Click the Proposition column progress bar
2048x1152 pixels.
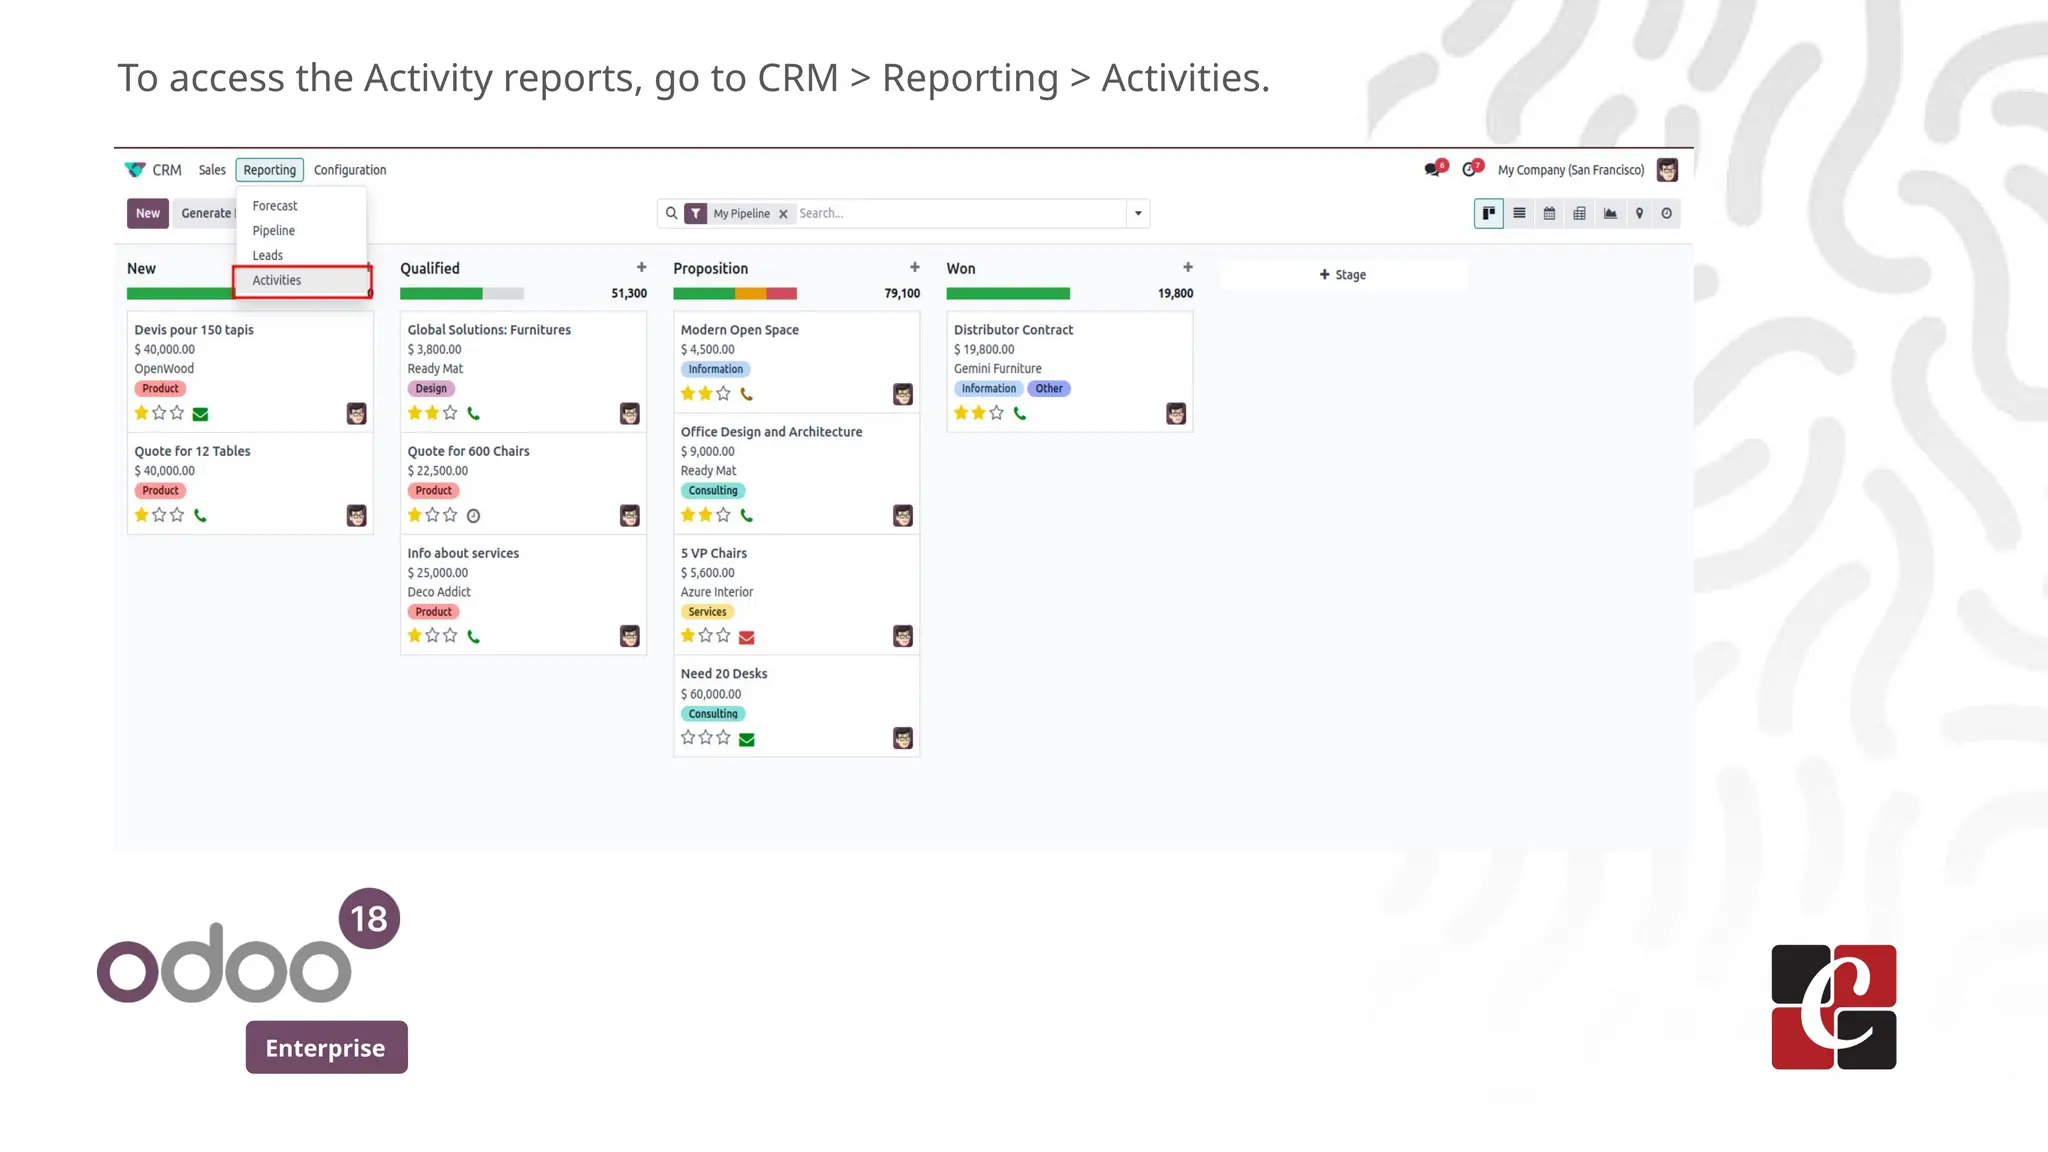click(x=735, y=294)
